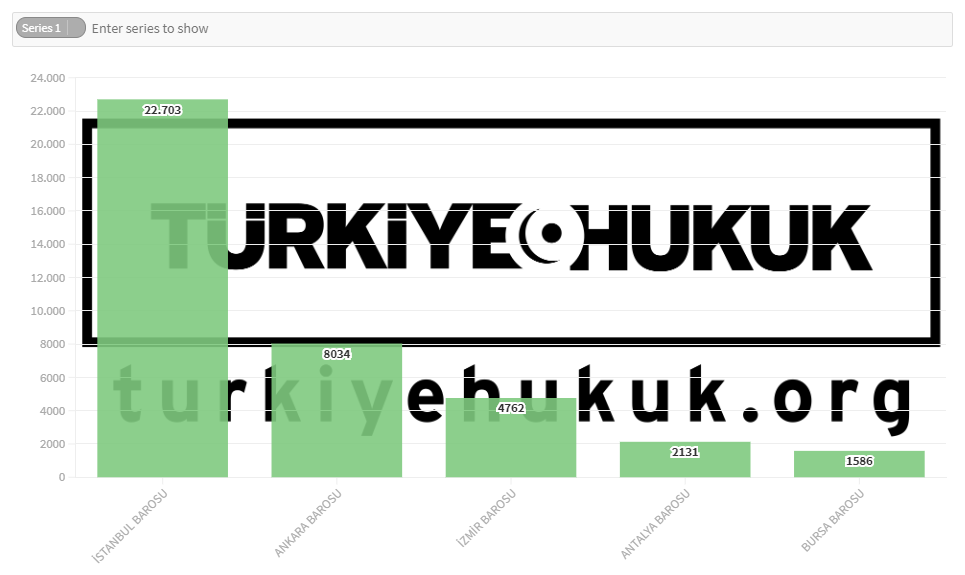Image resolution: width=965 pixels, height=575 pixels.
Task: Click the ANKARA BAROSU green bar
Action: pos(337,410)
